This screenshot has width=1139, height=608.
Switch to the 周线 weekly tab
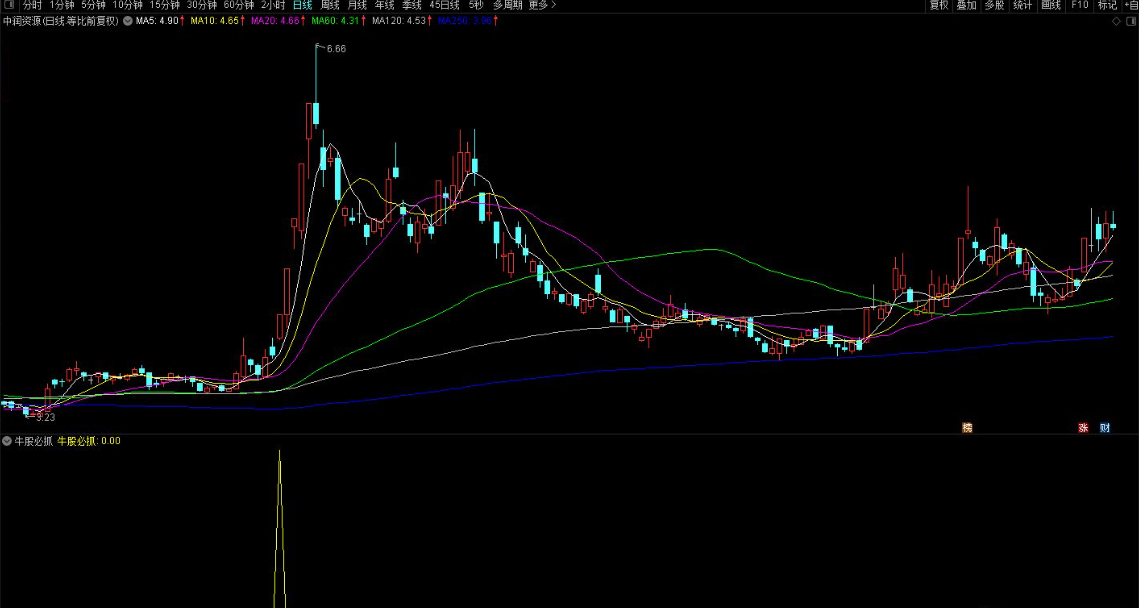[331, 5]
